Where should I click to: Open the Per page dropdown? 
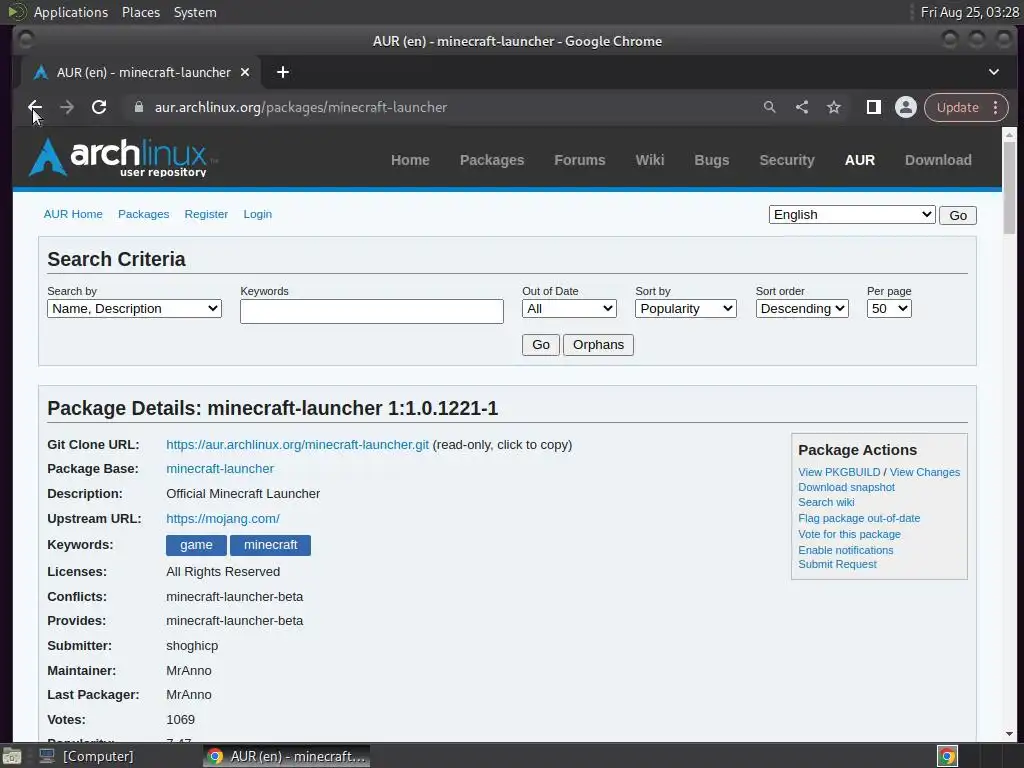[x=889, y=309]
